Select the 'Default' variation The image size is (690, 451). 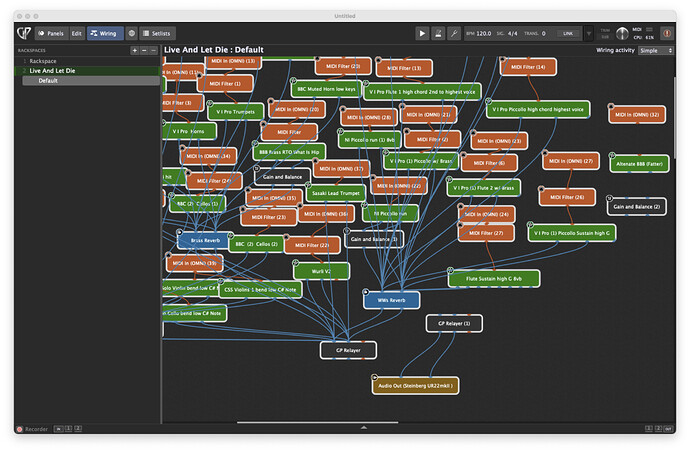91,81
